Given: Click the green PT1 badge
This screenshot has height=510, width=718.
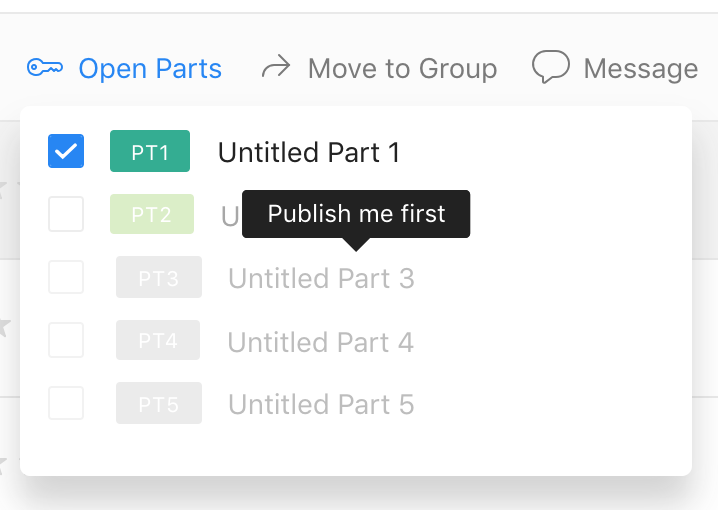Looking at the screenshot, I should (x=150, y=151).
